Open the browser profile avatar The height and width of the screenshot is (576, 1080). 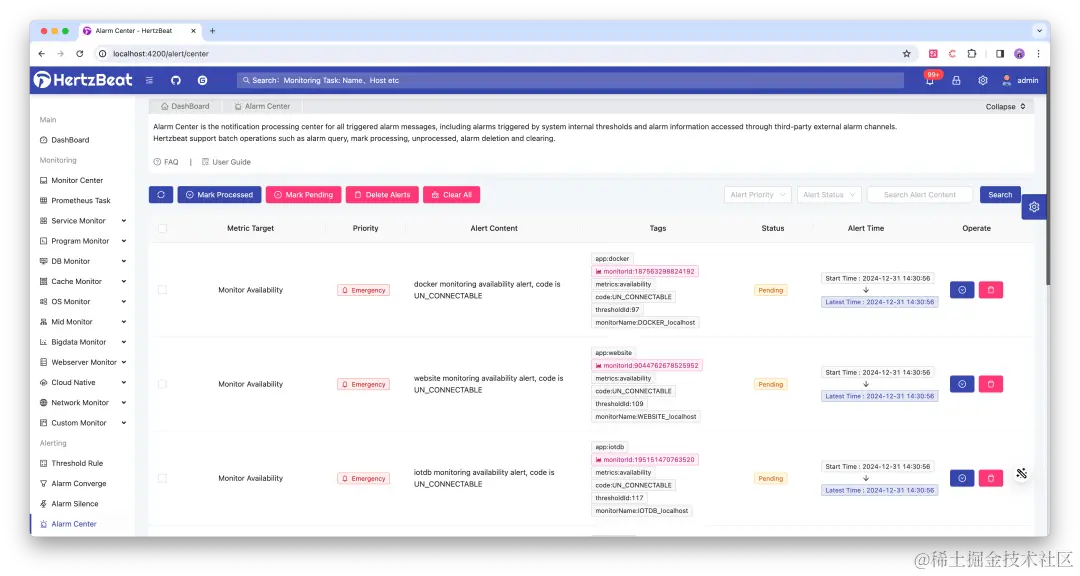pos(1019,54)
